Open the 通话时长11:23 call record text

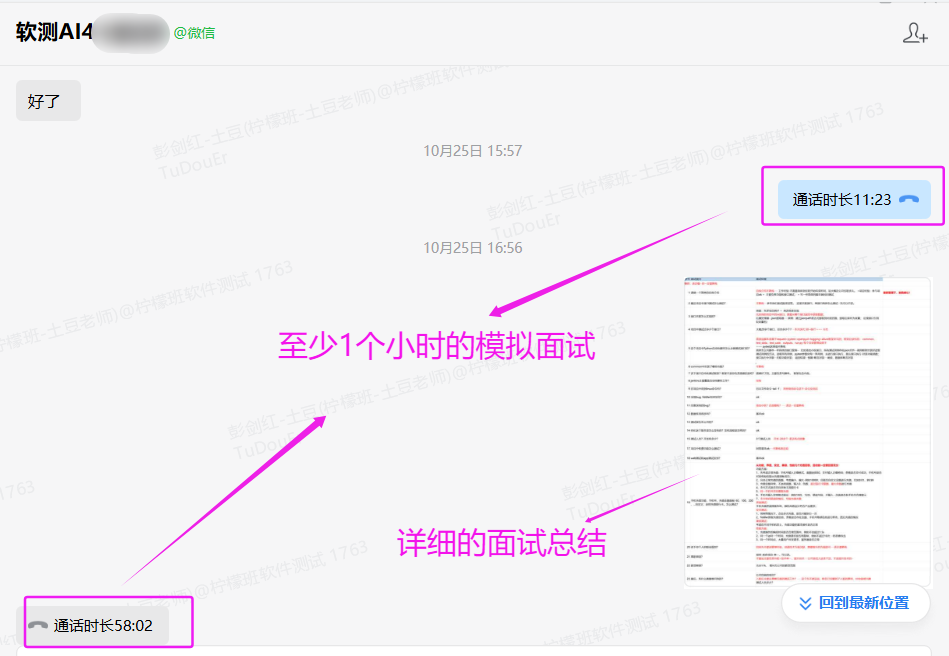point(841,200)
